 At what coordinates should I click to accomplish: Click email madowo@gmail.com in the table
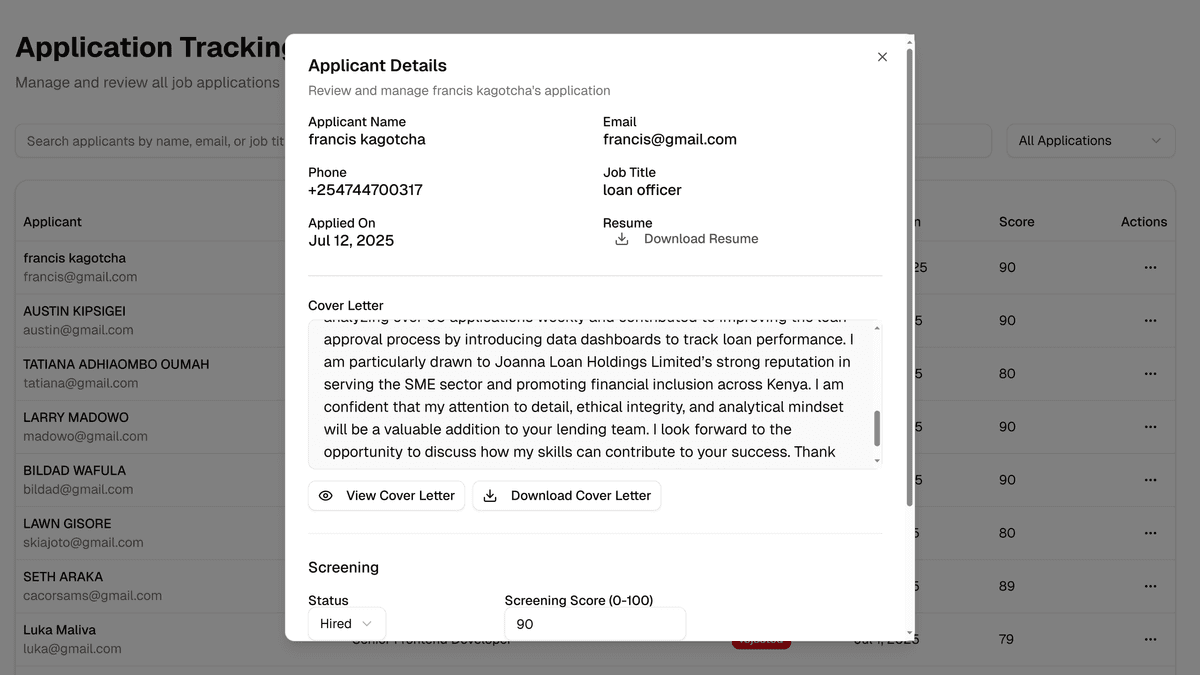(x=85, y=436)
